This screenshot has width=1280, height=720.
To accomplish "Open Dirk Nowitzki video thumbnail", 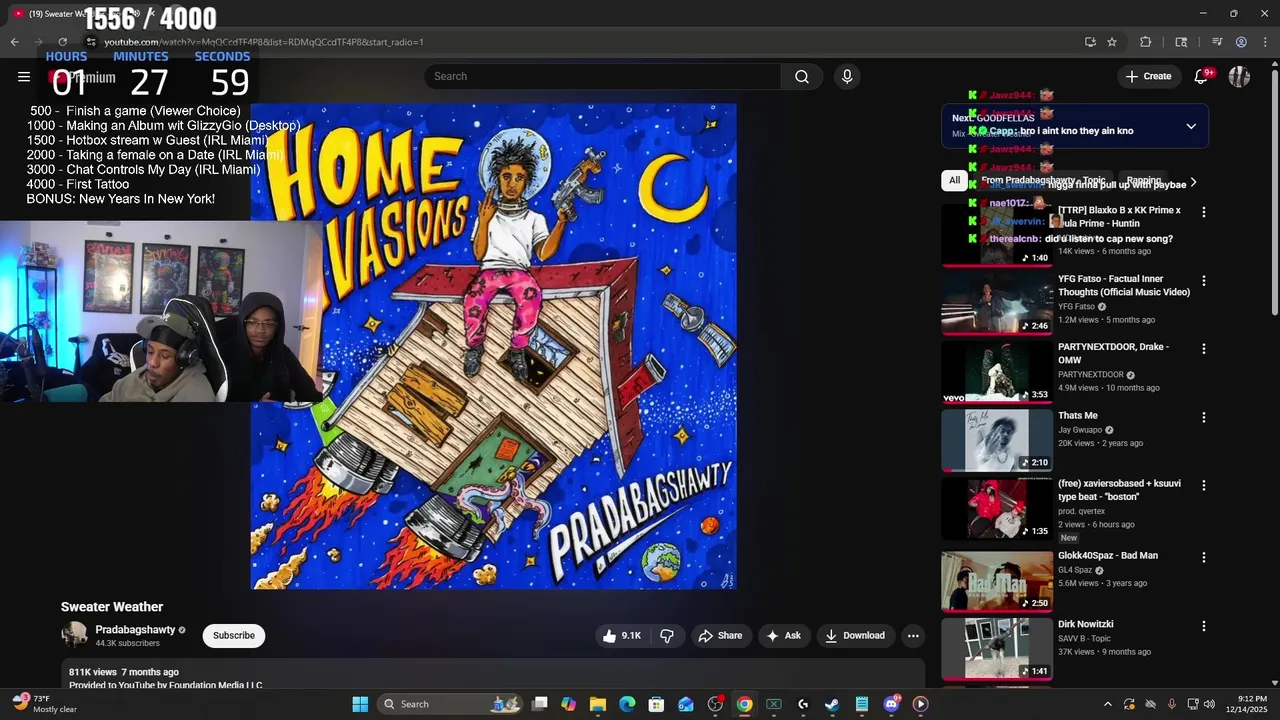I will 997,649.
